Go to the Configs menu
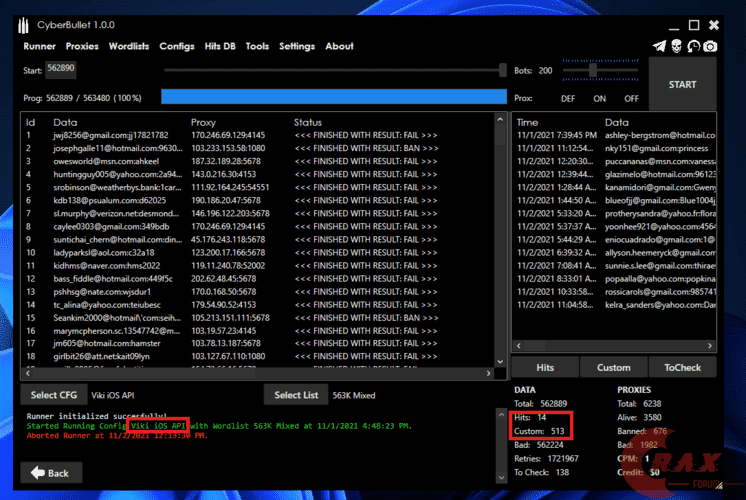This screenshot has height=500, width=746. point(176,46)
